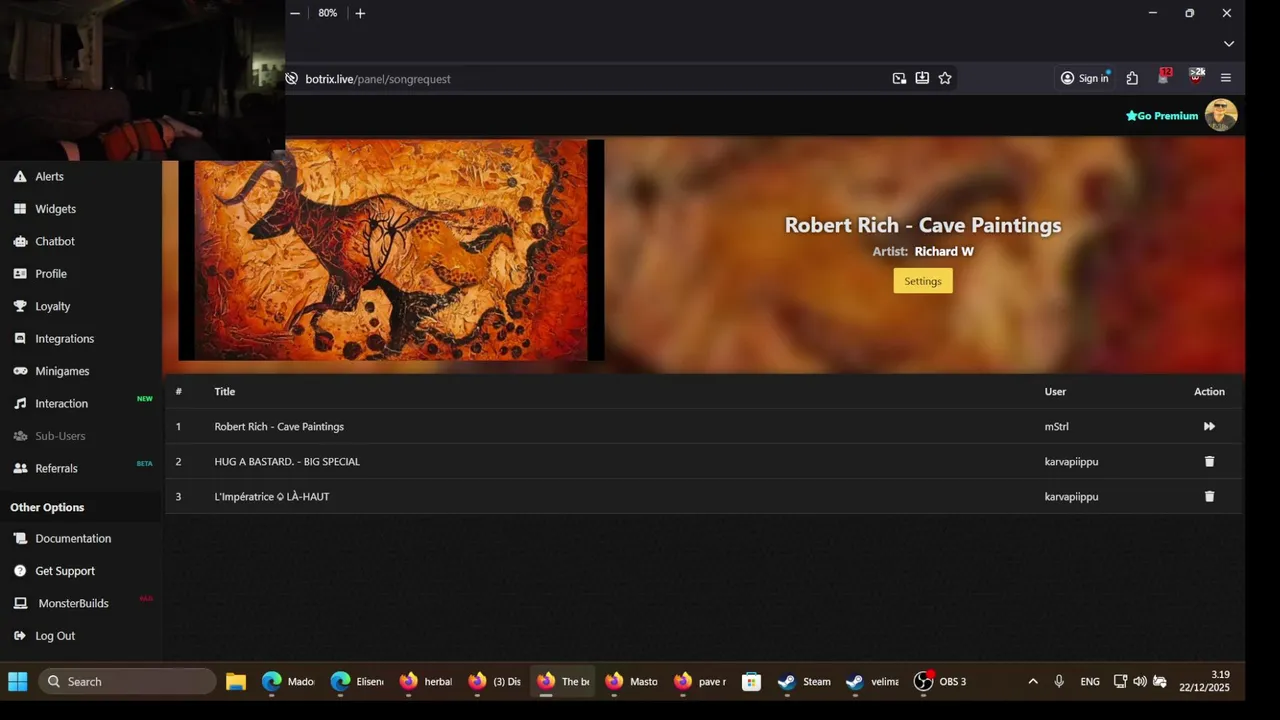Click the Interaction music note icon

point(20,403)
